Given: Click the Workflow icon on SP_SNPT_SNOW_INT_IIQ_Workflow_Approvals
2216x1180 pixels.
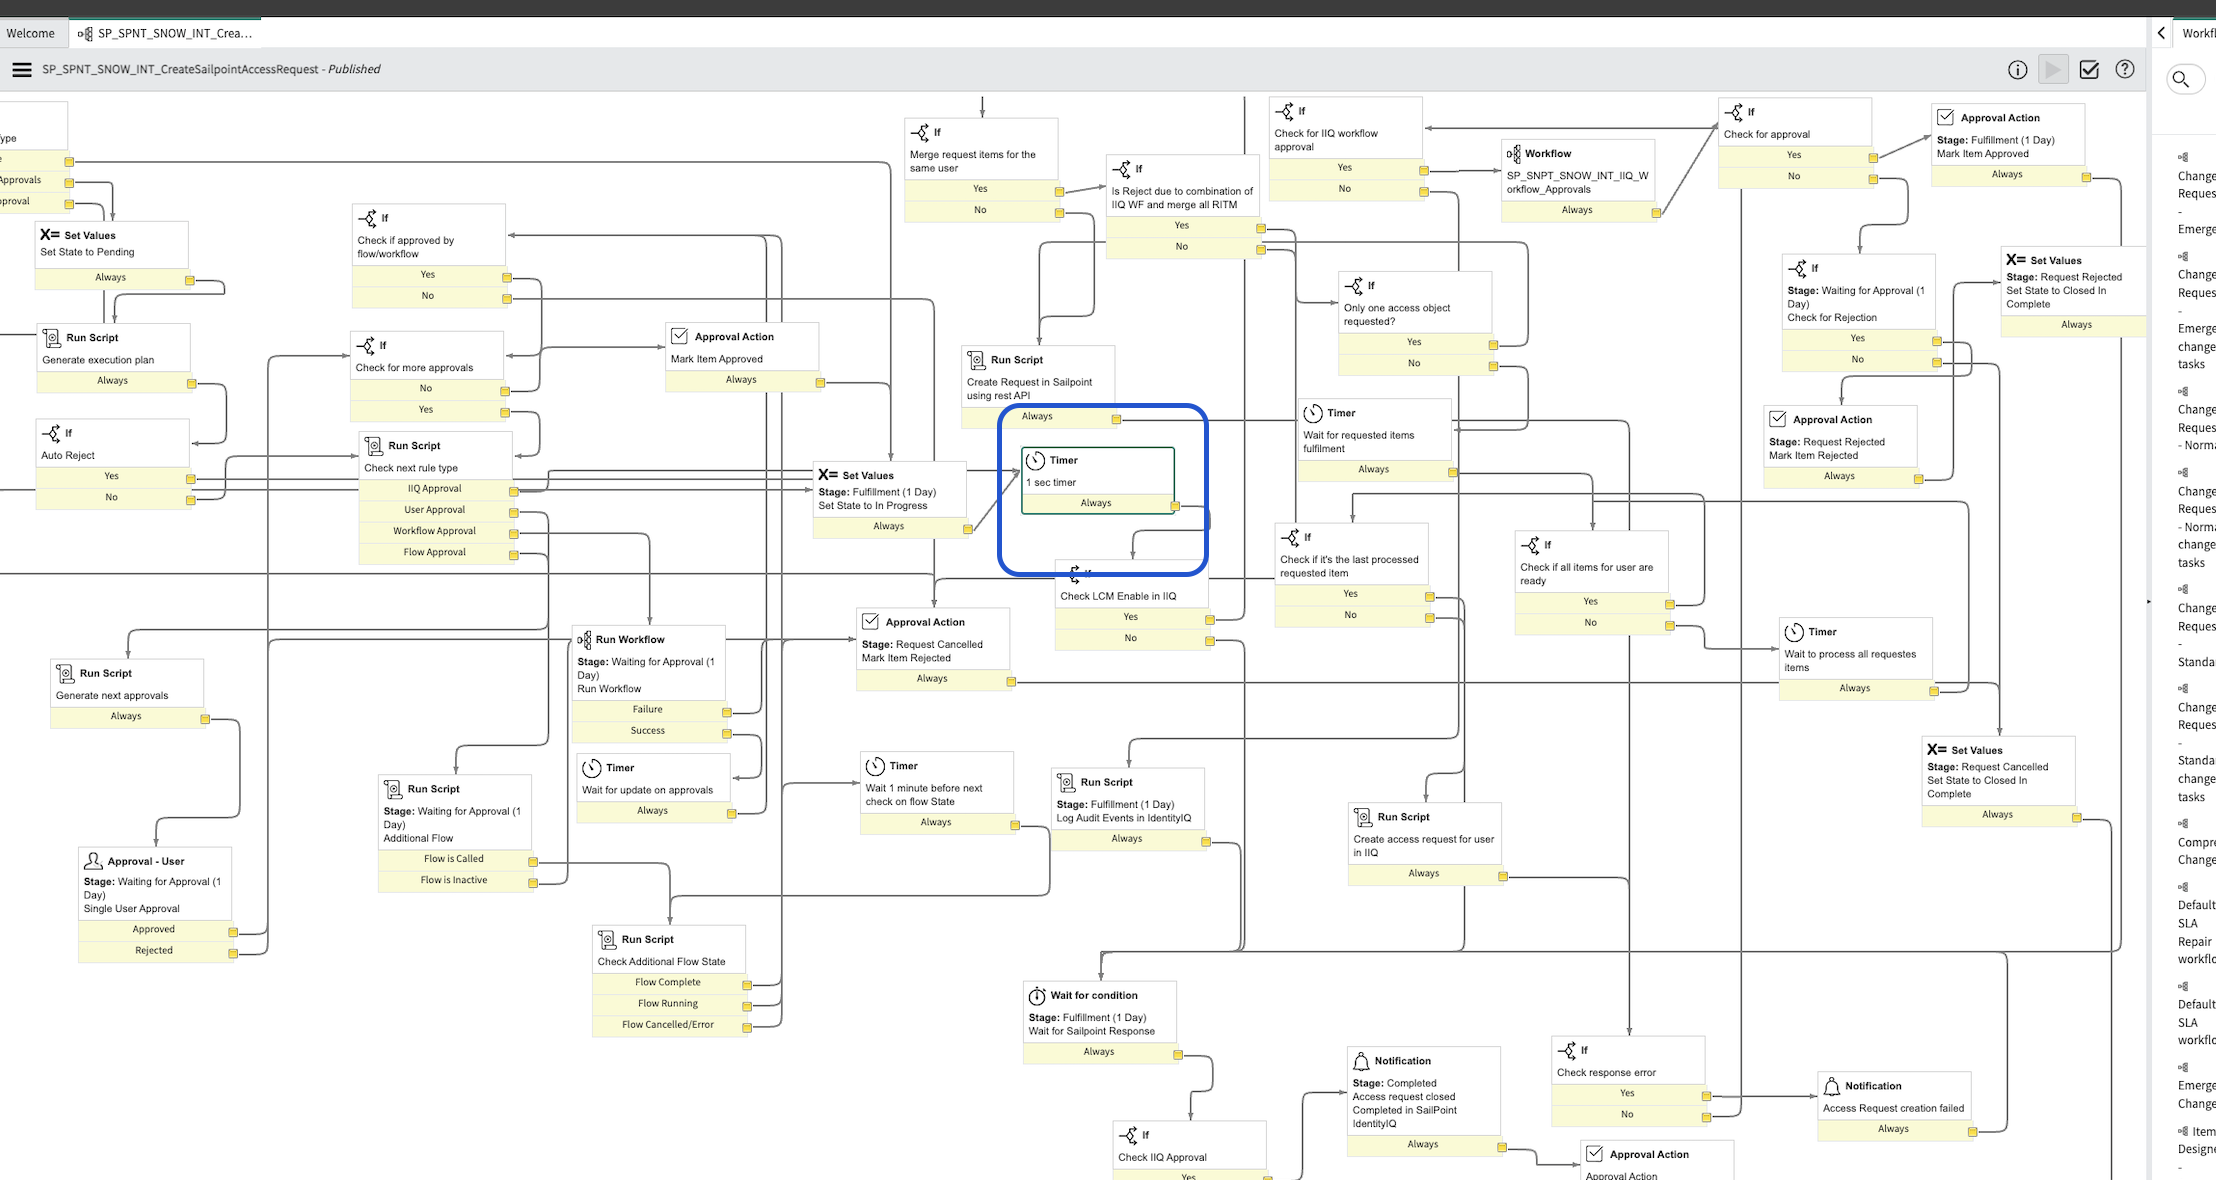Looking at the screenshot, I should (x=1513, y=154).
